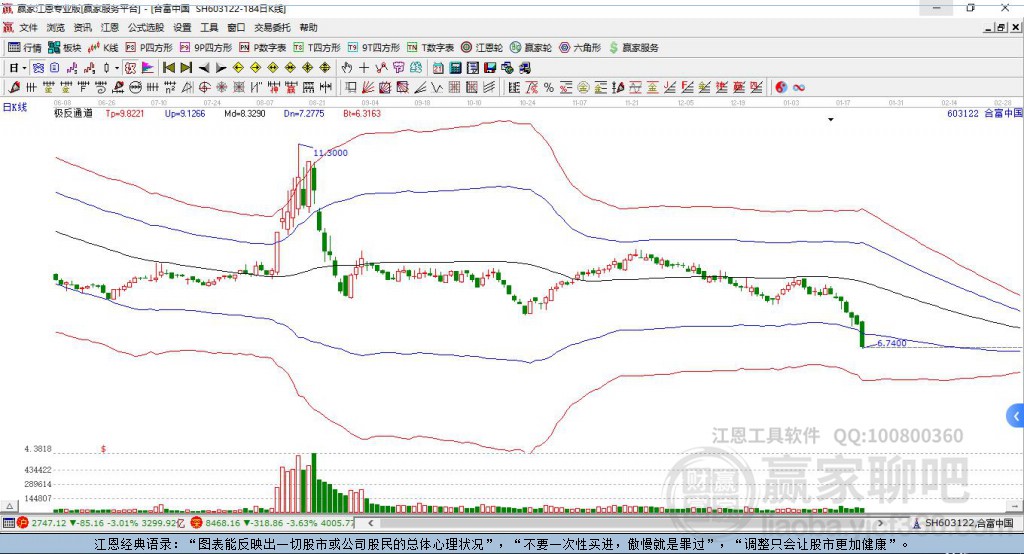The image size is (1024, 554).
Task: Click the save disk icon
Action: pos(490,68)
